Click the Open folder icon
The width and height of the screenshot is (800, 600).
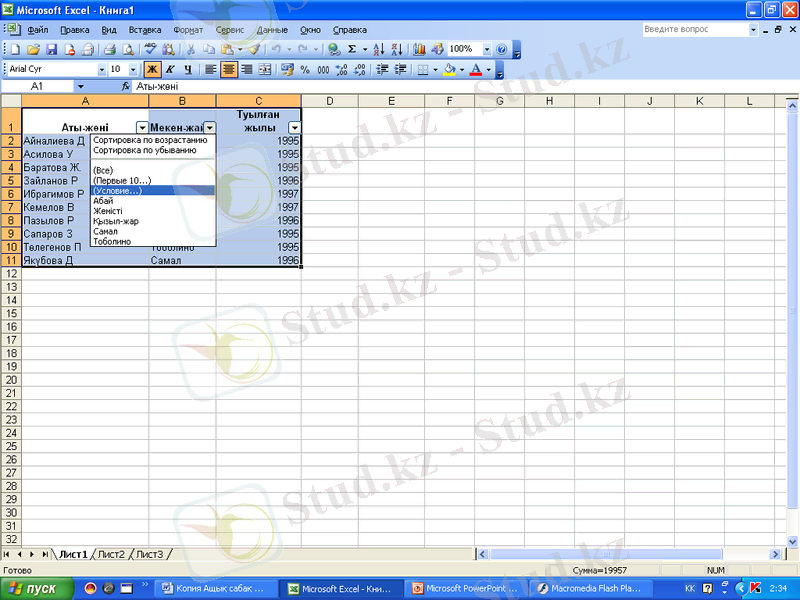click(33, 49)
